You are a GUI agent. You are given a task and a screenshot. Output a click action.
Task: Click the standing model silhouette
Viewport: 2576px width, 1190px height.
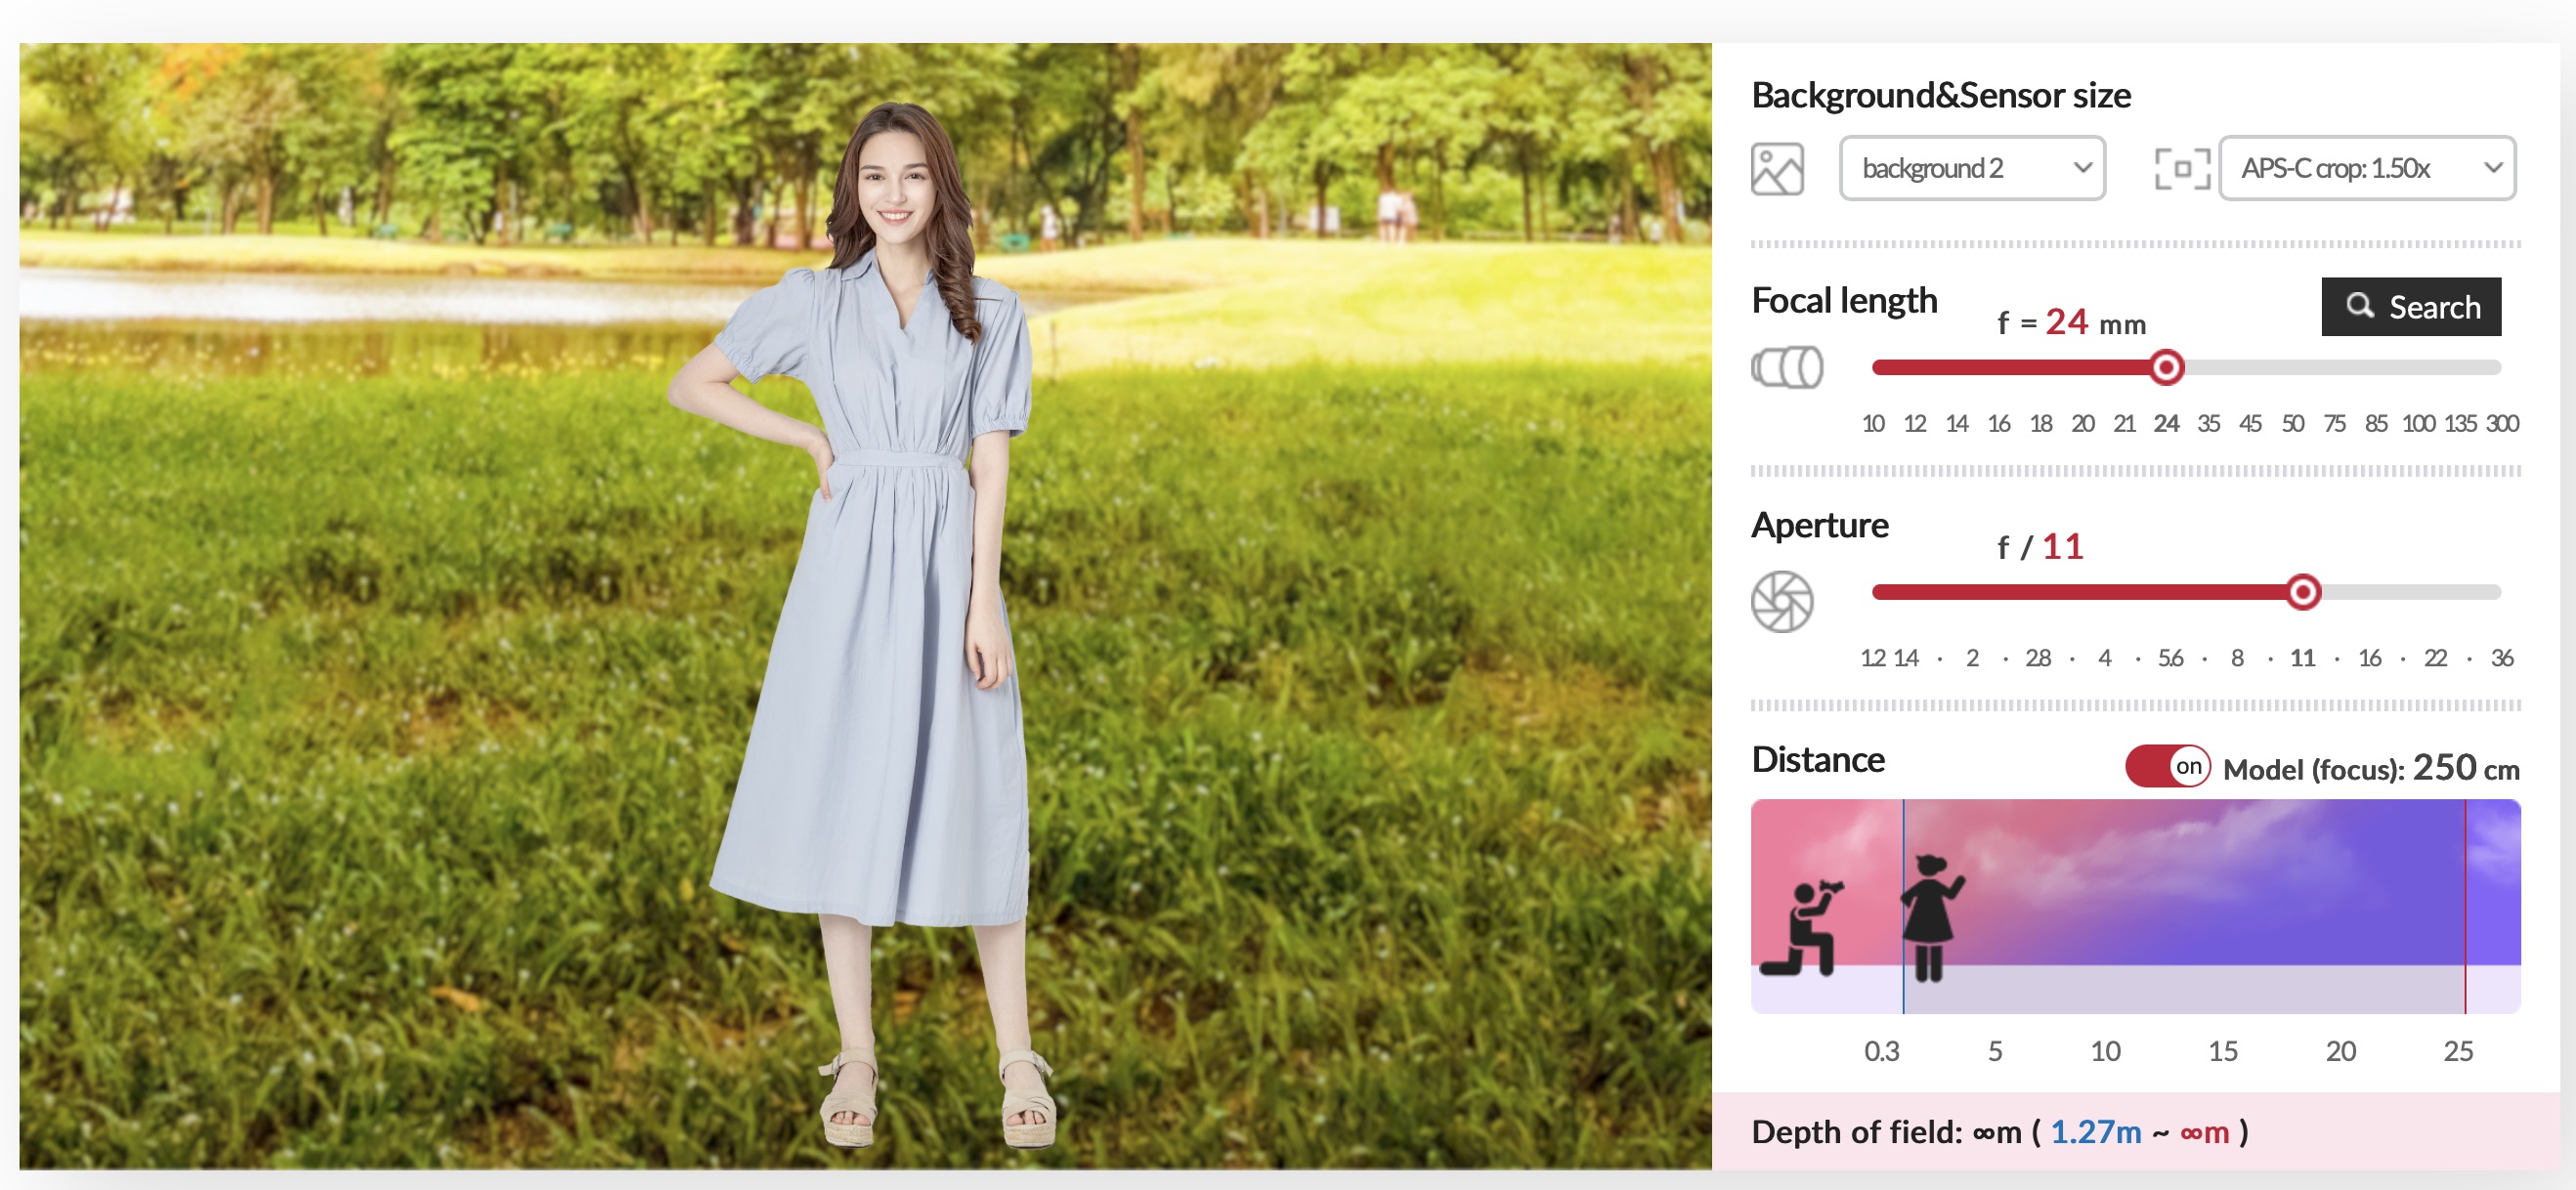1930,917
